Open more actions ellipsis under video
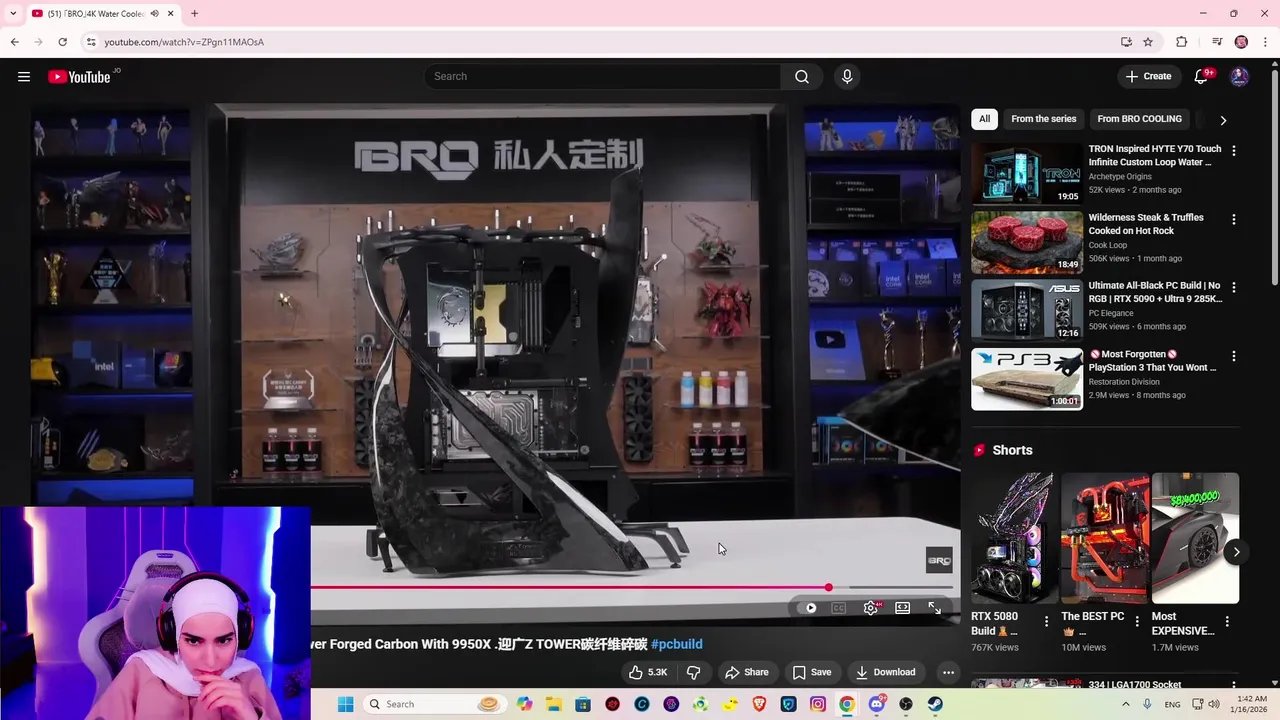 coord(948,672)
